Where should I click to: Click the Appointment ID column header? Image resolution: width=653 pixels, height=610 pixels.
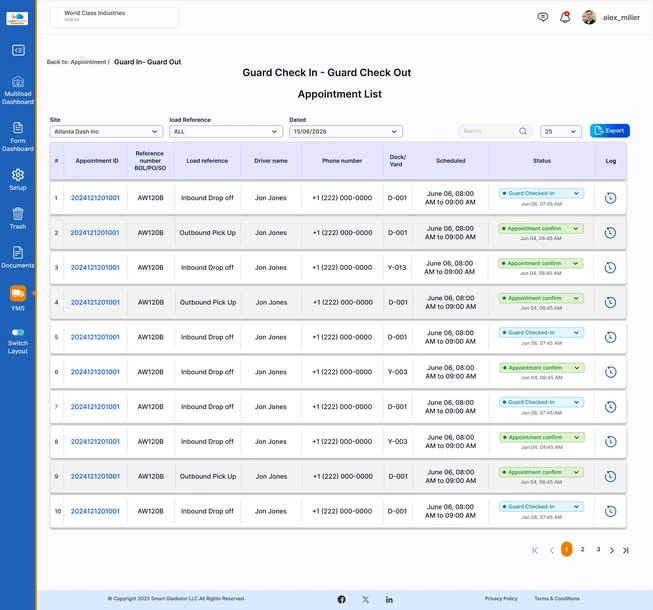(x=97, y=161)
